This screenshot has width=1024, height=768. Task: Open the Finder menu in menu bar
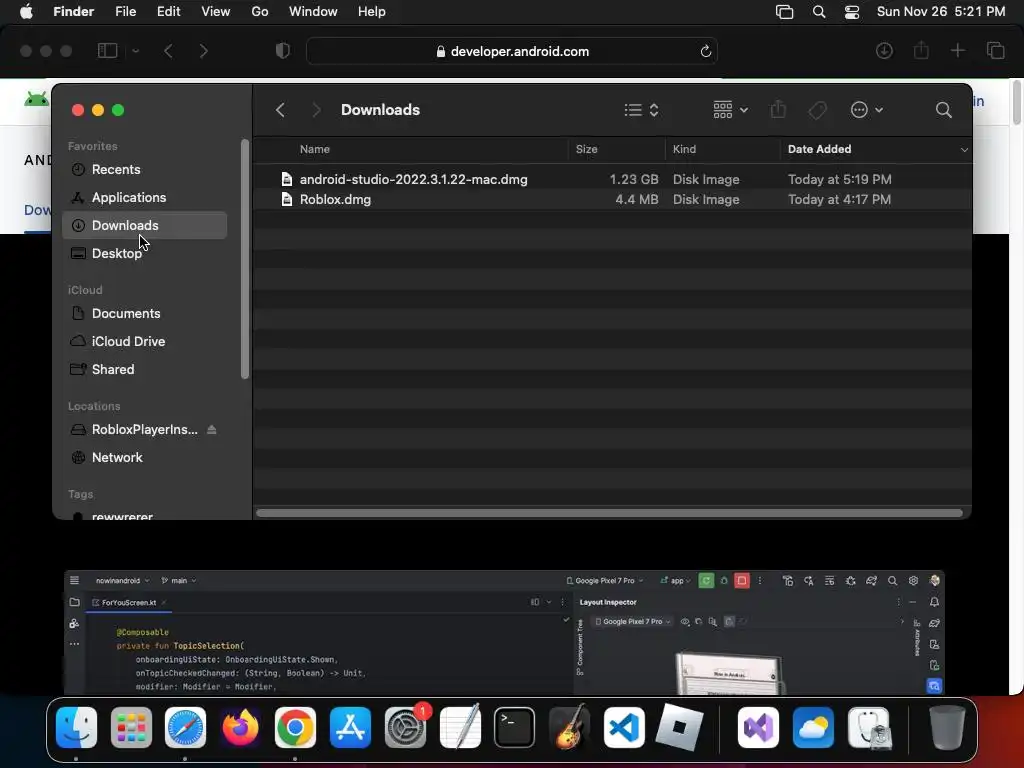(73, 12)
